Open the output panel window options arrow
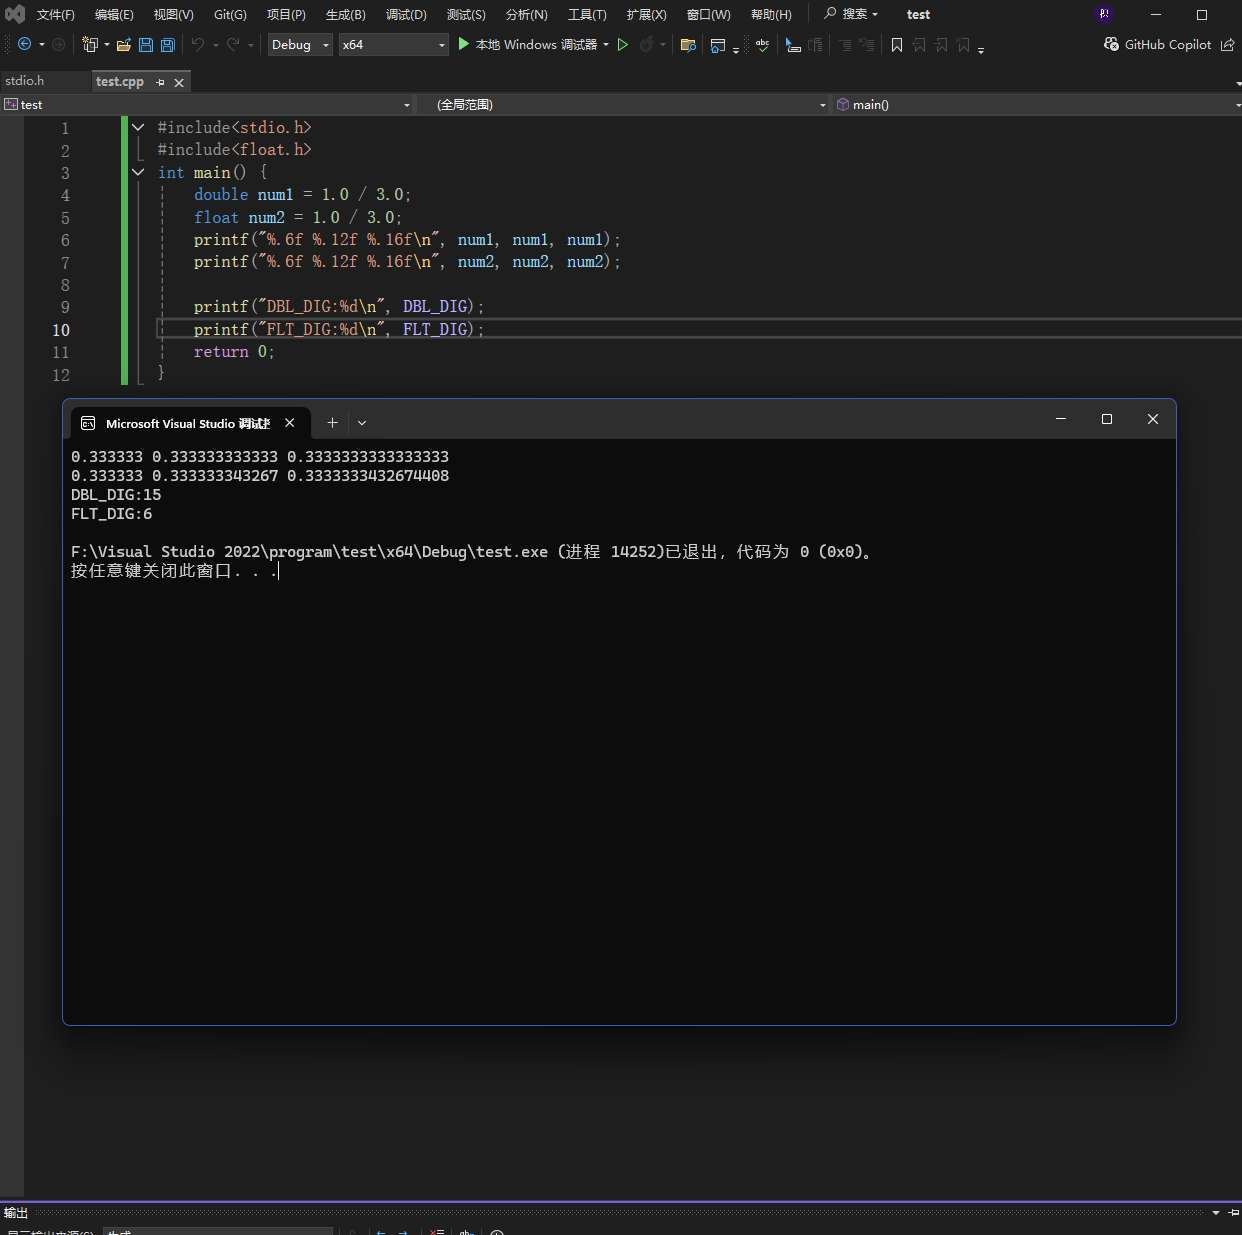 [x=1216, y=1213]
